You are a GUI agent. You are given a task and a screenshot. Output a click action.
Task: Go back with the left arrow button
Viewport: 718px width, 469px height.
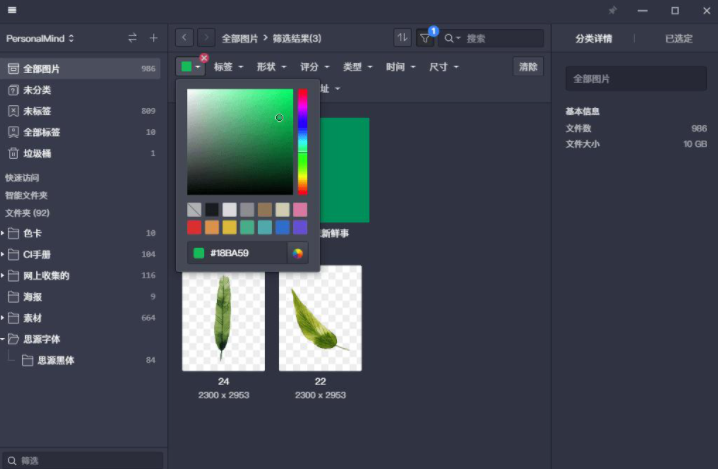point(184,38)
